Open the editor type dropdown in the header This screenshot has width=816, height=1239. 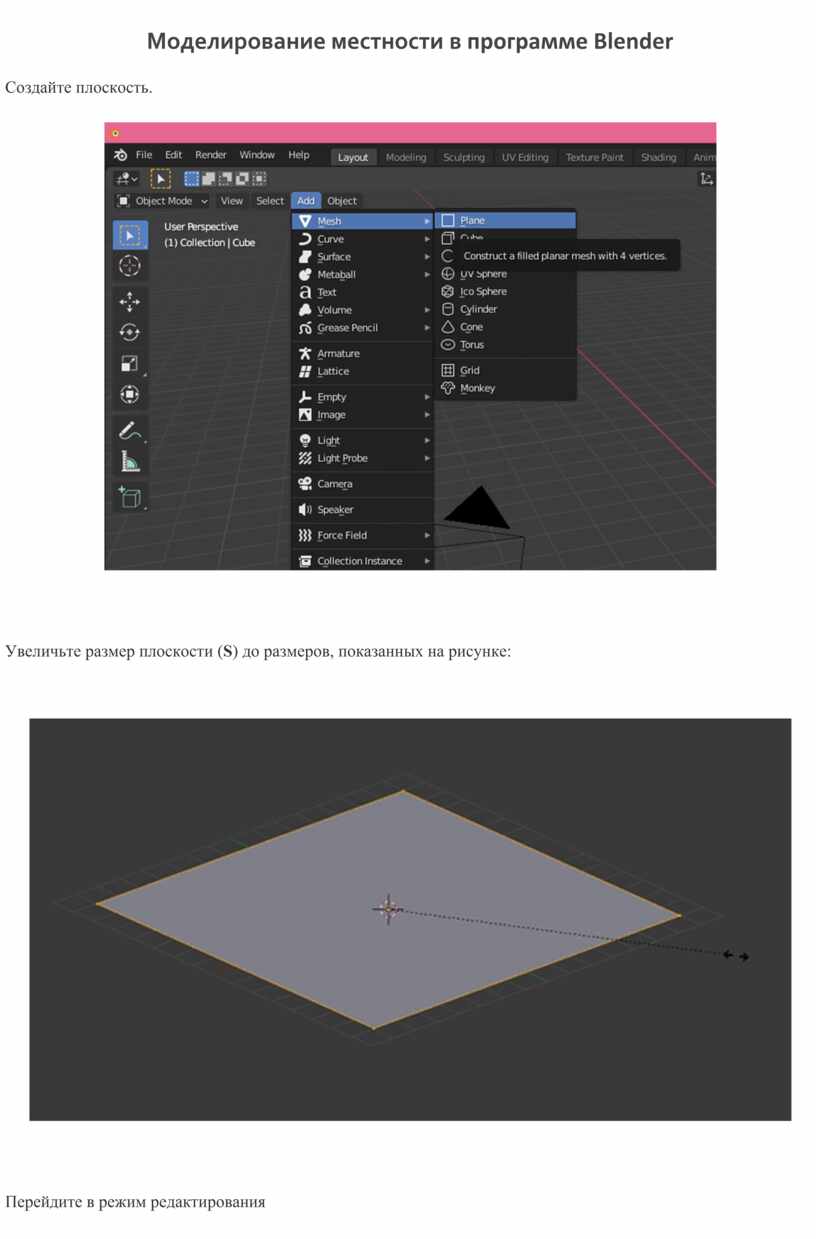click(127, 179)
